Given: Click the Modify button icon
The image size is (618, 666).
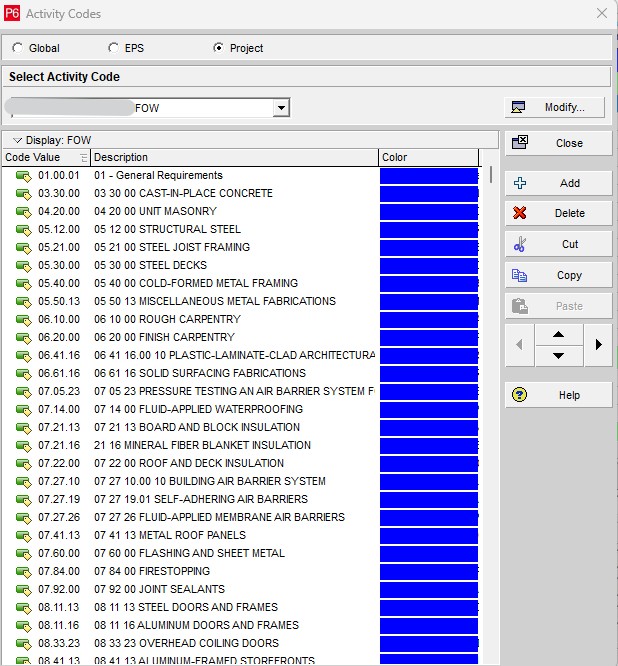Looking at the screenshot, I should coord(518,108).
